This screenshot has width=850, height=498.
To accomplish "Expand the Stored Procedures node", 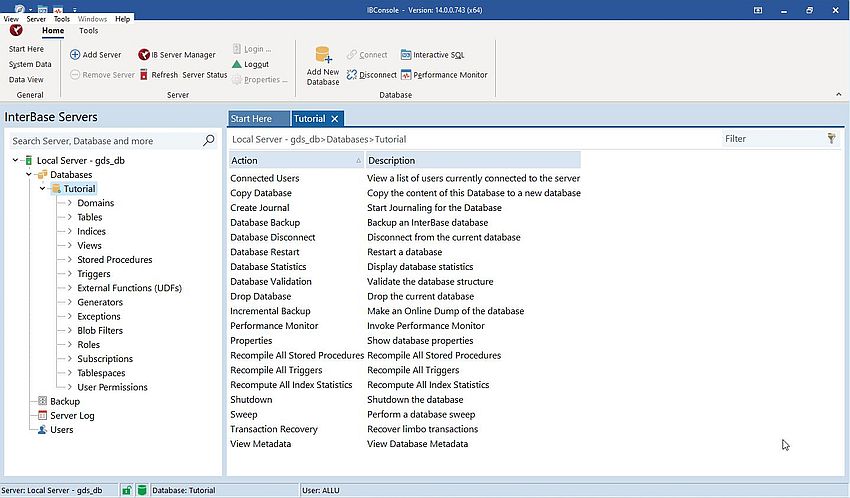I will [x=69, y=260].
